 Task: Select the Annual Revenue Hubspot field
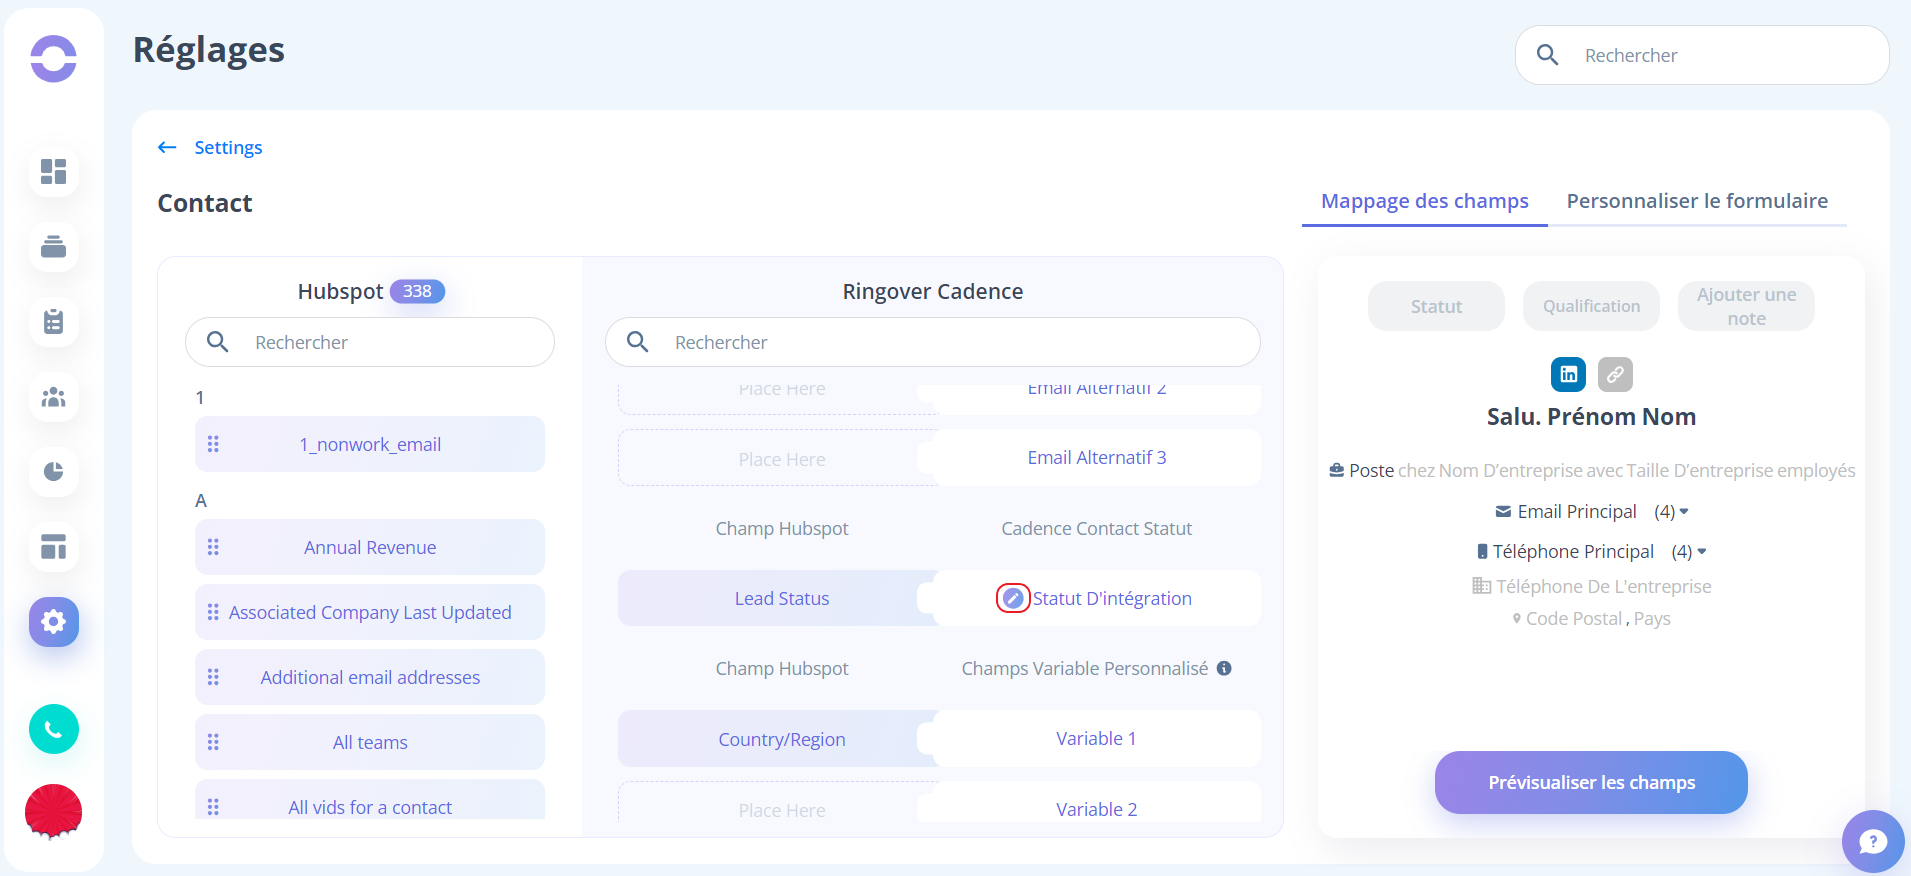(x=370, y=547)
